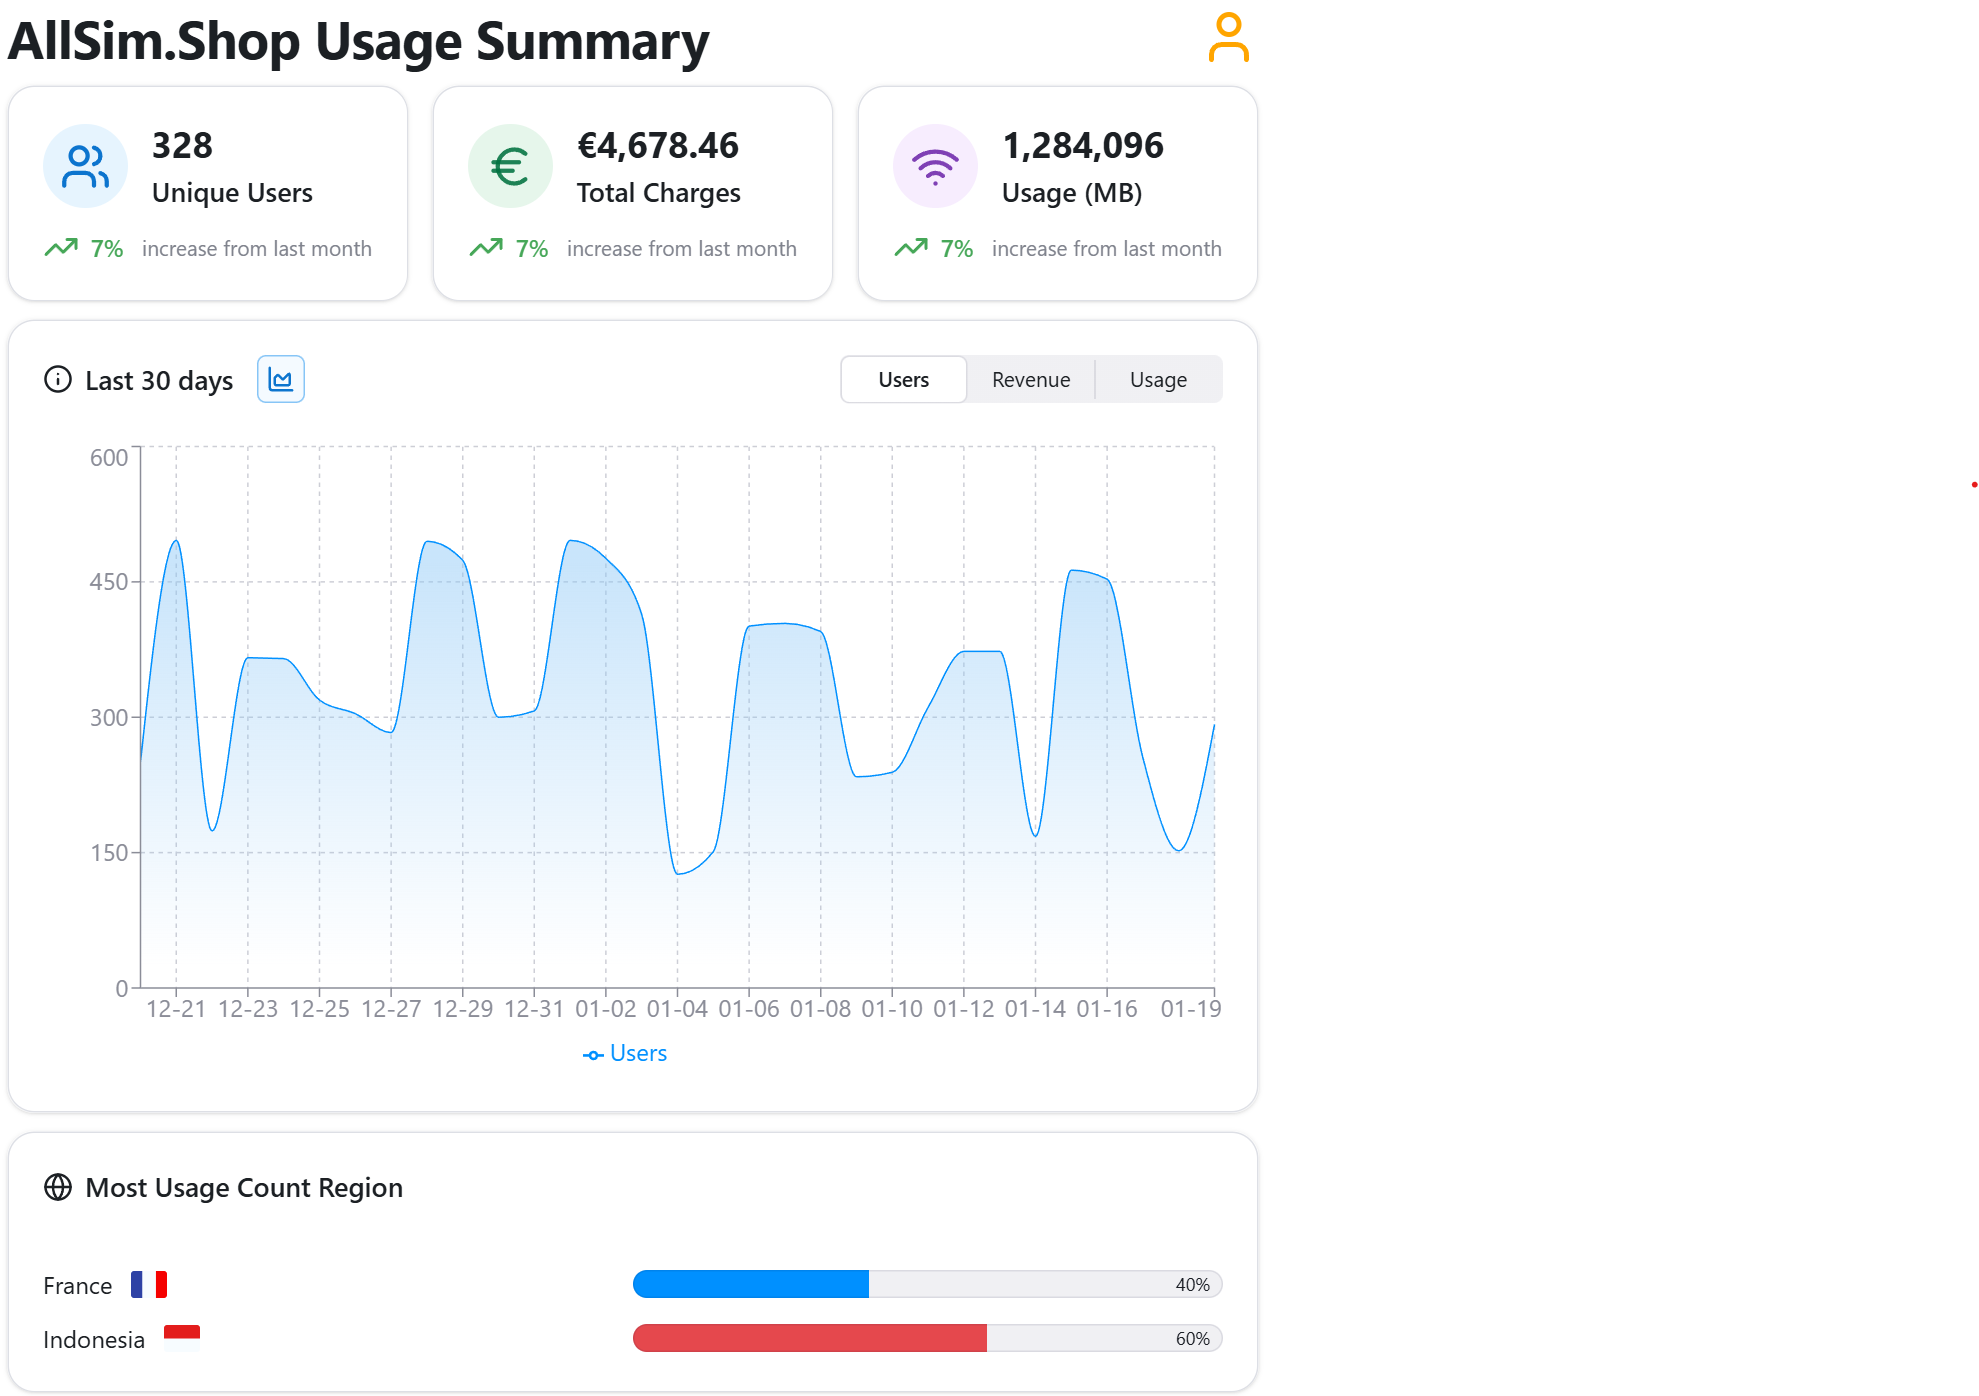Click the 01-04 low point on chart
The image size is (1979, 1396).
tap(678, 873)
